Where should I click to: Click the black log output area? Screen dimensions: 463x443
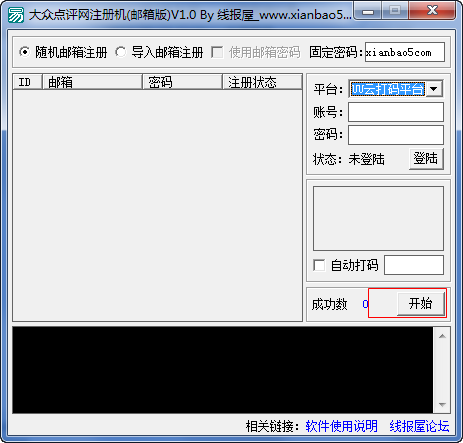coord(223,370)
